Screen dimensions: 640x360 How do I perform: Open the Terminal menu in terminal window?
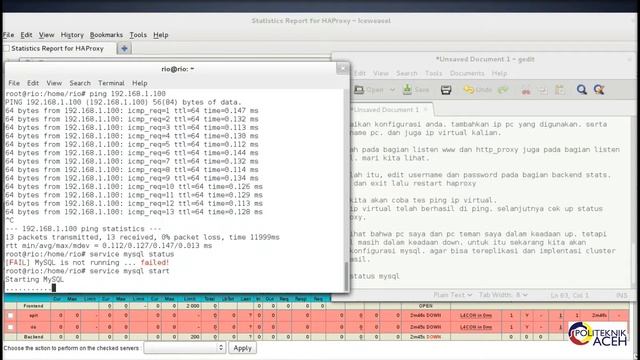click(111, 83)
